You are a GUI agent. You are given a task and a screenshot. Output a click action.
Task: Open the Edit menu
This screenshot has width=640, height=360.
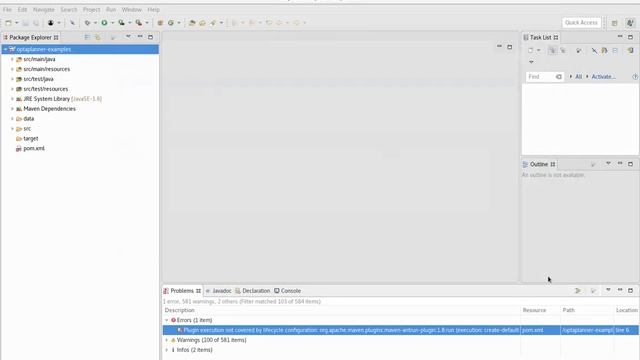pyautogui.click(x=22, y=9)
